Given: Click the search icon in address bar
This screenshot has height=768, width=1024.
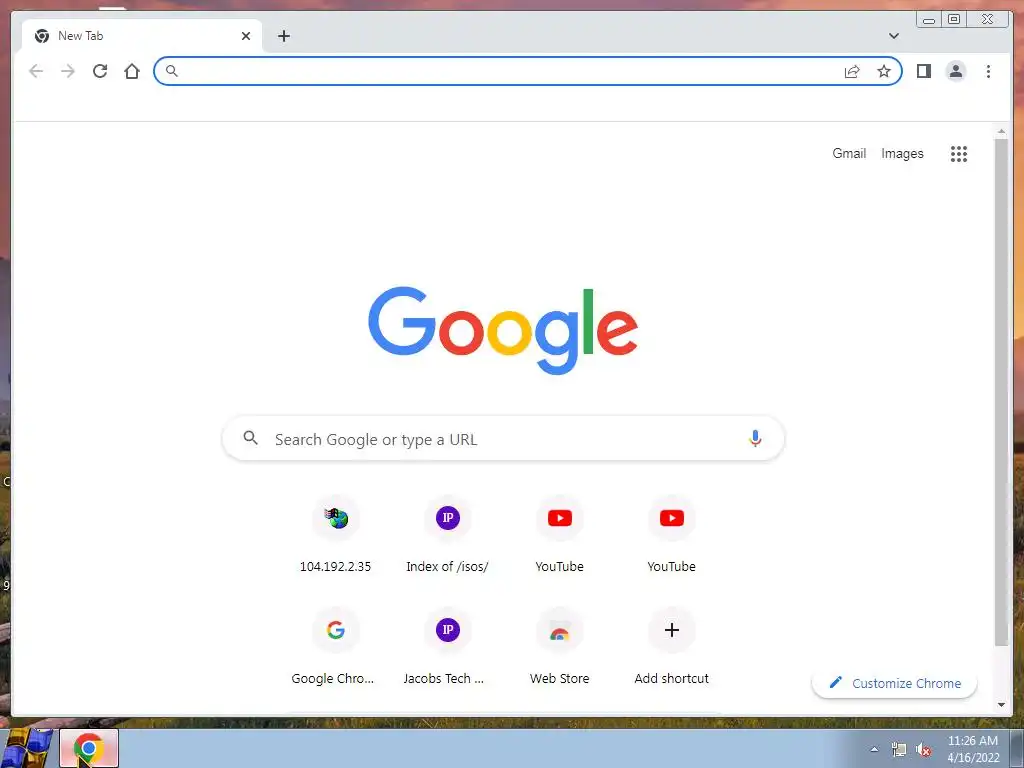Looking at the screenshot, I should (x=172, y=71).
